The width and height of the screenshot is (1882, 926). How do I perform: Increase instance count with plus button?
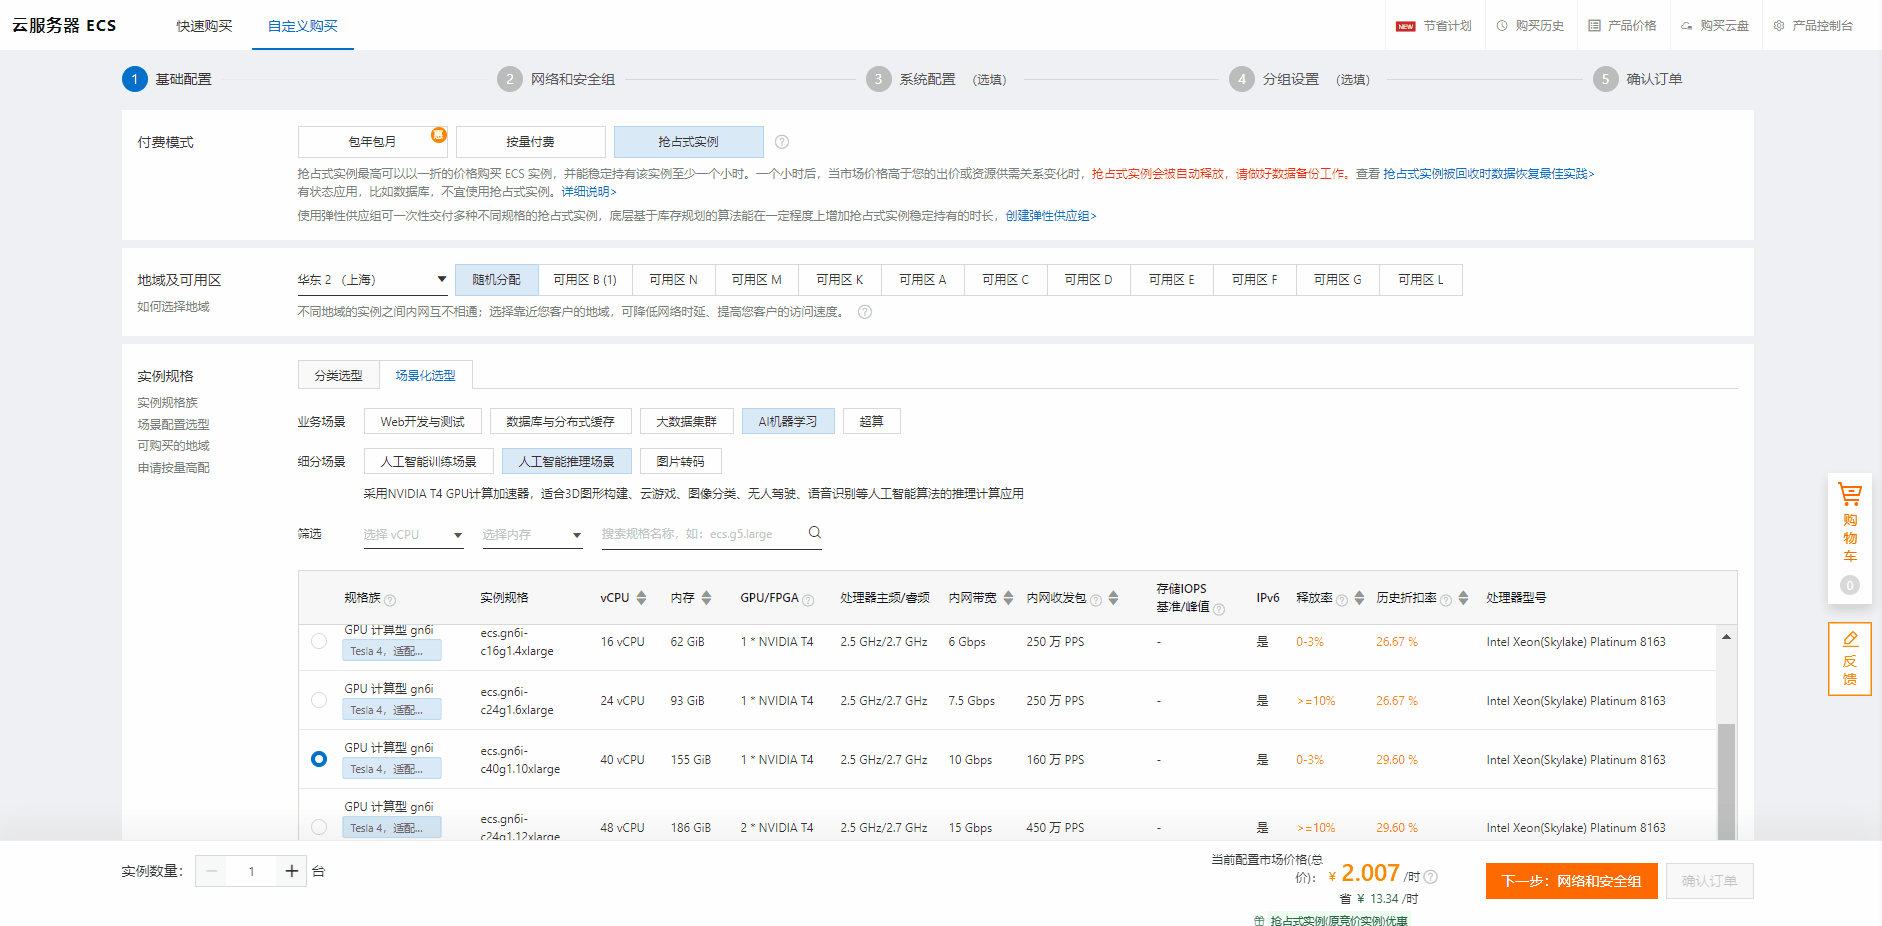[x=291, y=871]
